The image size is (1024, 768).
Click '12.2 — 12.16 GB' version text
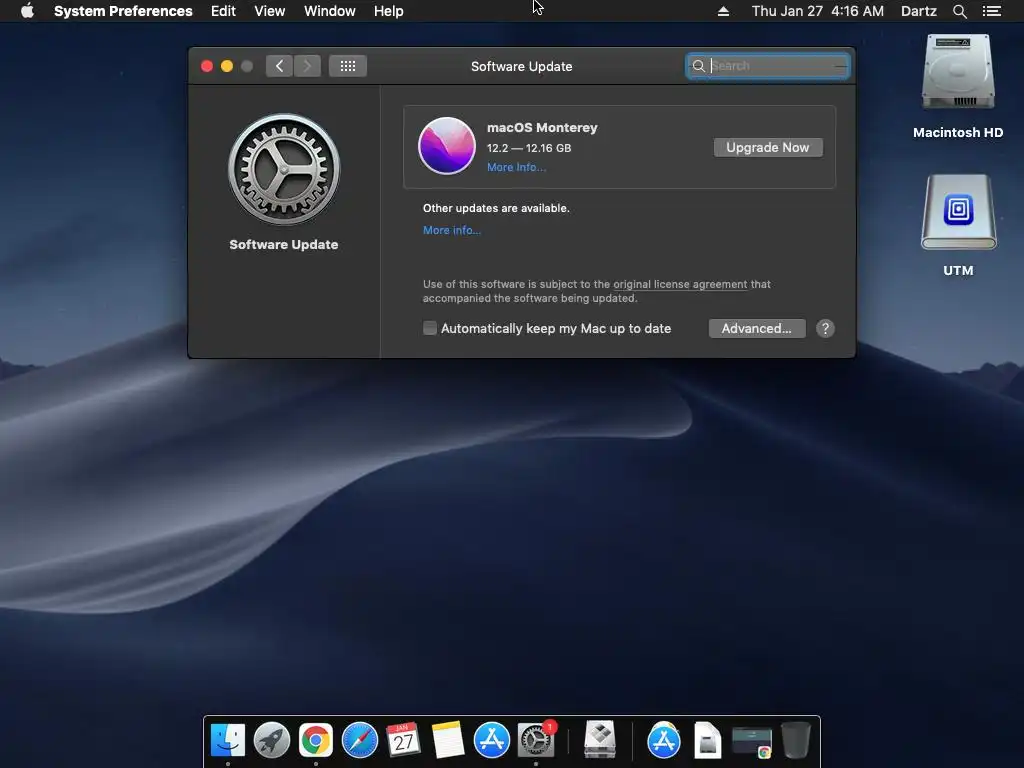point(529,148)
